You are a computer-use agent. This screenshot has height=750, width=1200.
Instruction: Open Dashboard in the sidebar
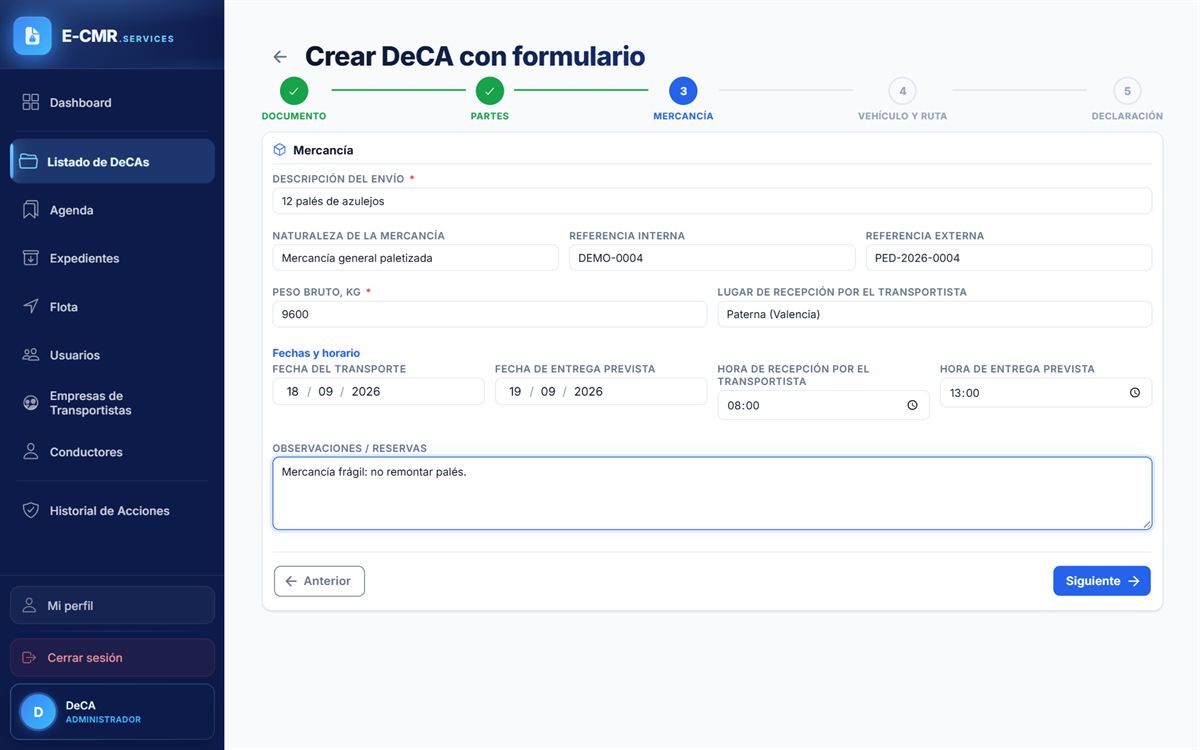[112, 102]
